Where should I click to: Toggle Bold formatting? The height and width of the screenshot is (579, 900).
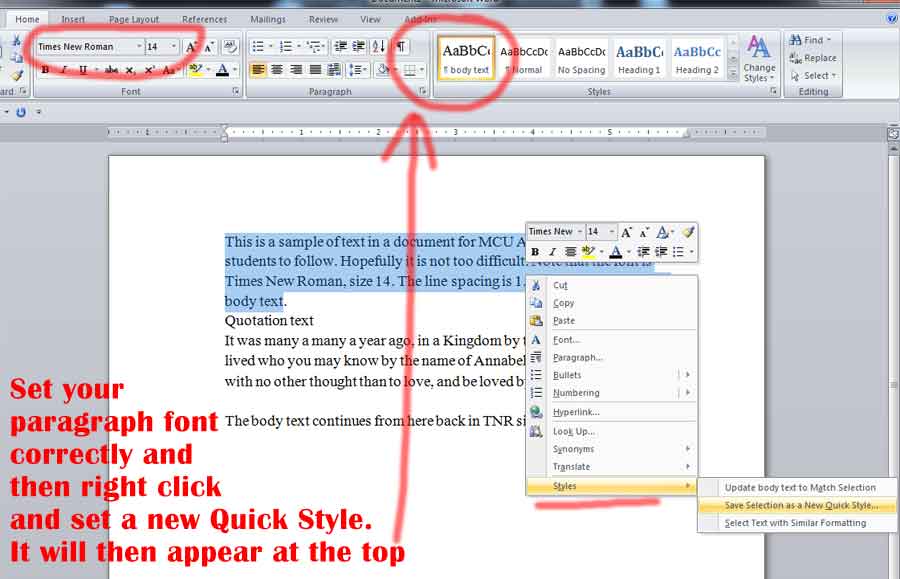pyautogui.click(x=45, y=69)
